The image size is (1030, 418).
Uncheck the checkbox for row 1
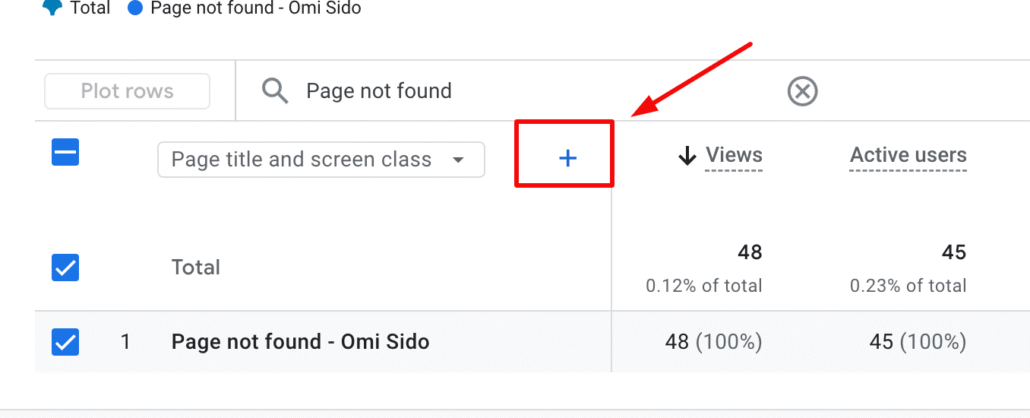click(x=65, y=342)
